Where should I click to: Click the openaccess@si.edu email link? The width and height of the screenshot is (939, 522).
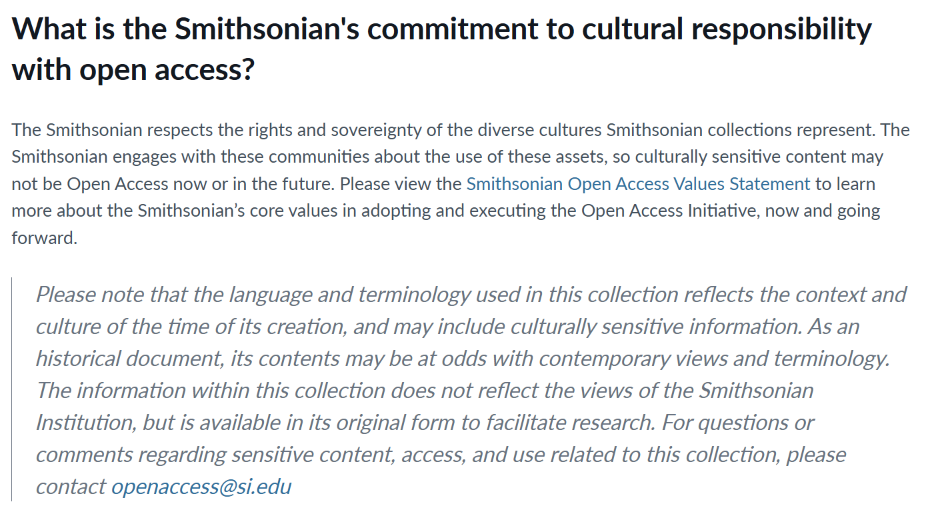tap(201, 487)
